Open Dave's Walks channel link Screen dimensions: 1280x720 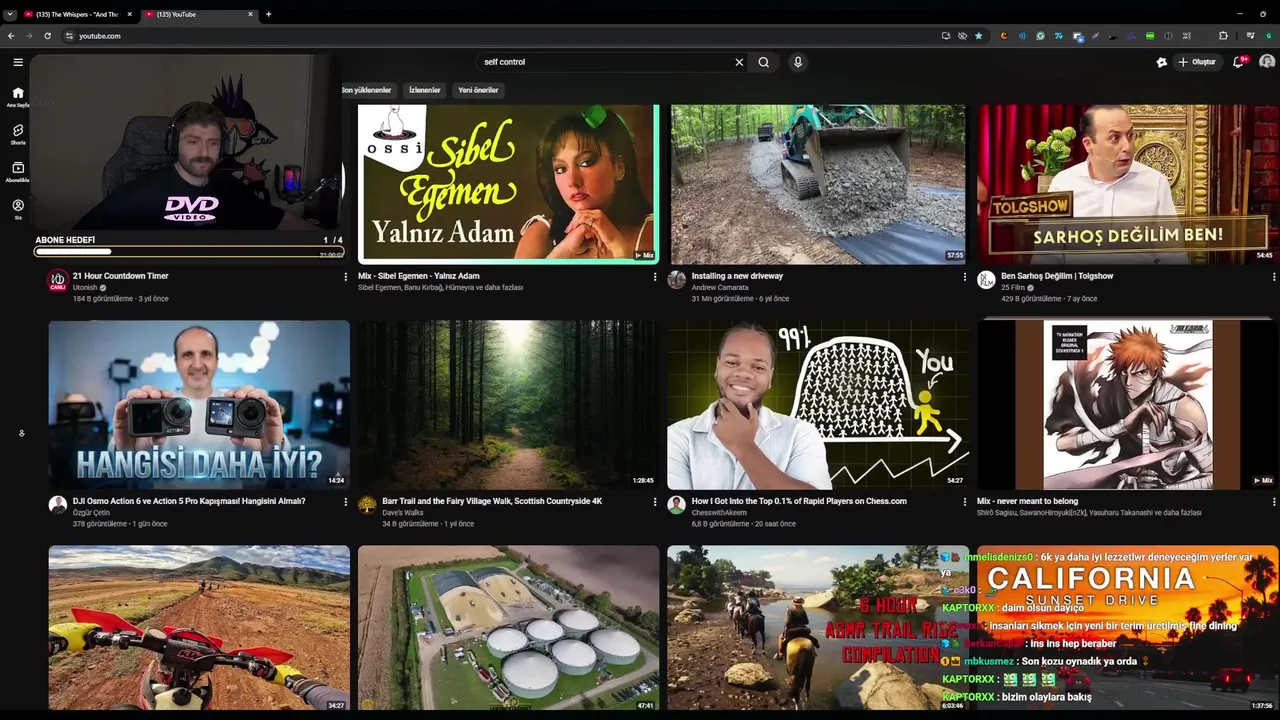click(403, 513)
